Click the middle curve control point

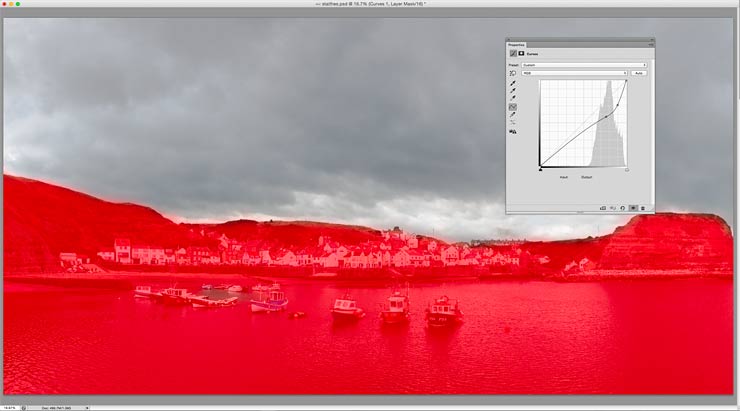point(606,117)
